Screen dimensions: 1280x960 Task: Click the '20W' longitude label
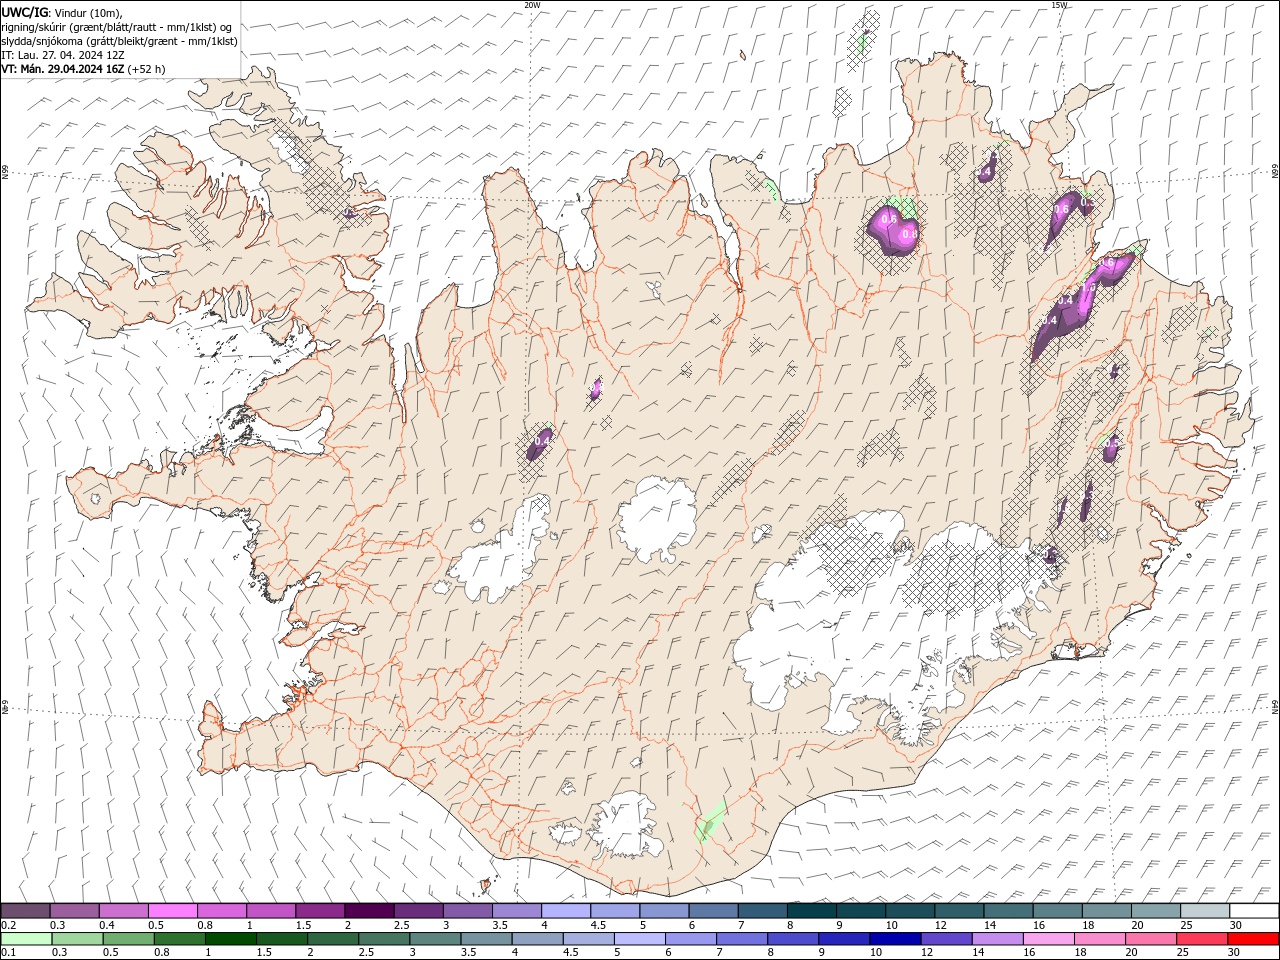[532, 5]
